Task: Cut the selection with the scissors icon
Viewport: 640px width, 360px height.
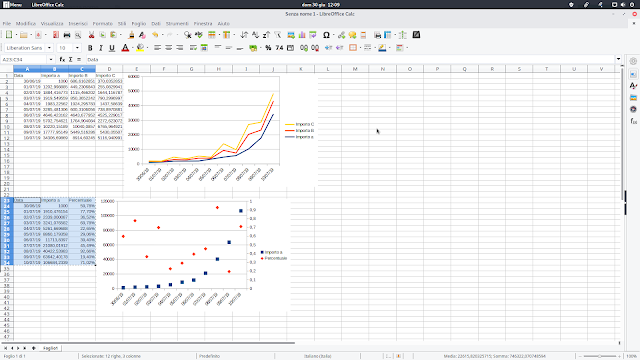Action: pyautogui.click(x=91, y=35)
